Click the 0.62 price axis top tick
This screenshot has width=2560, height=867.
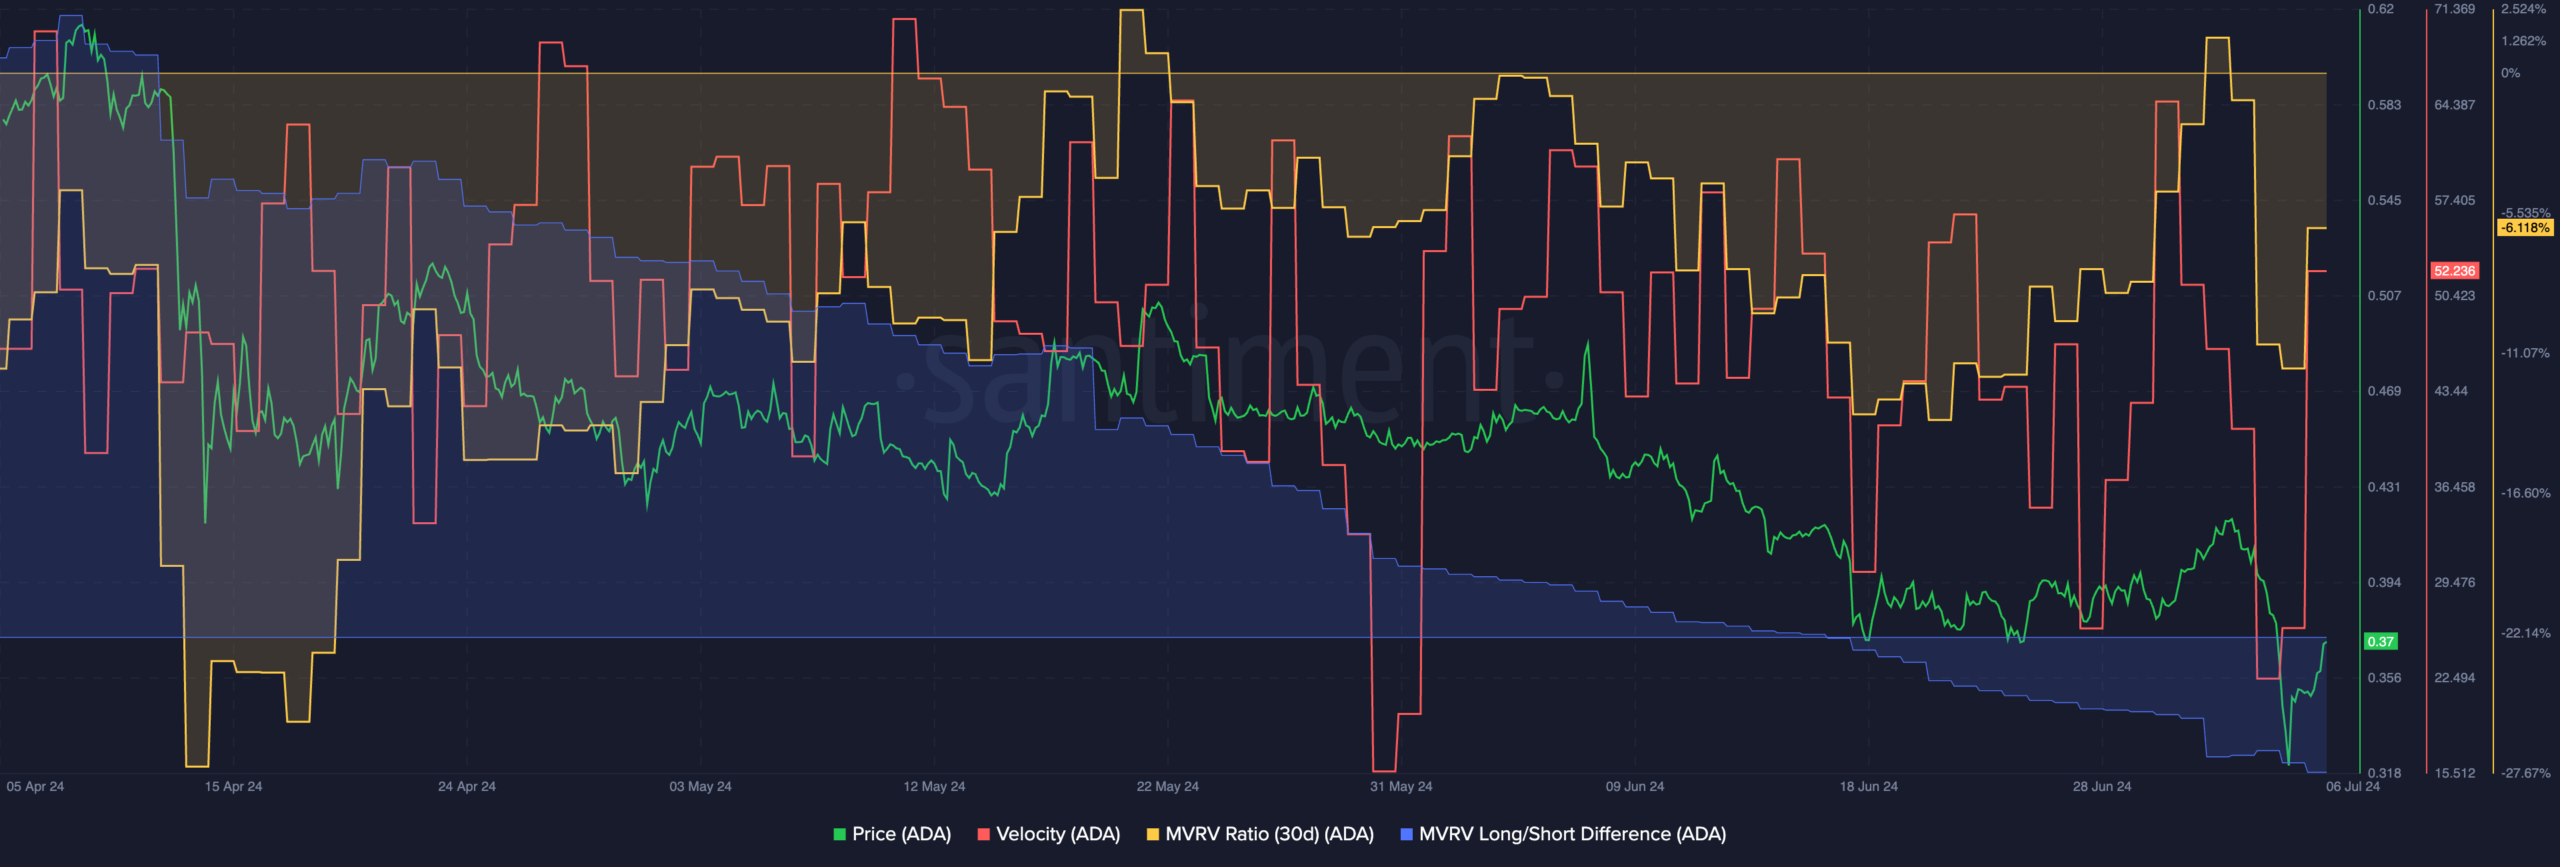point(2380,9)
